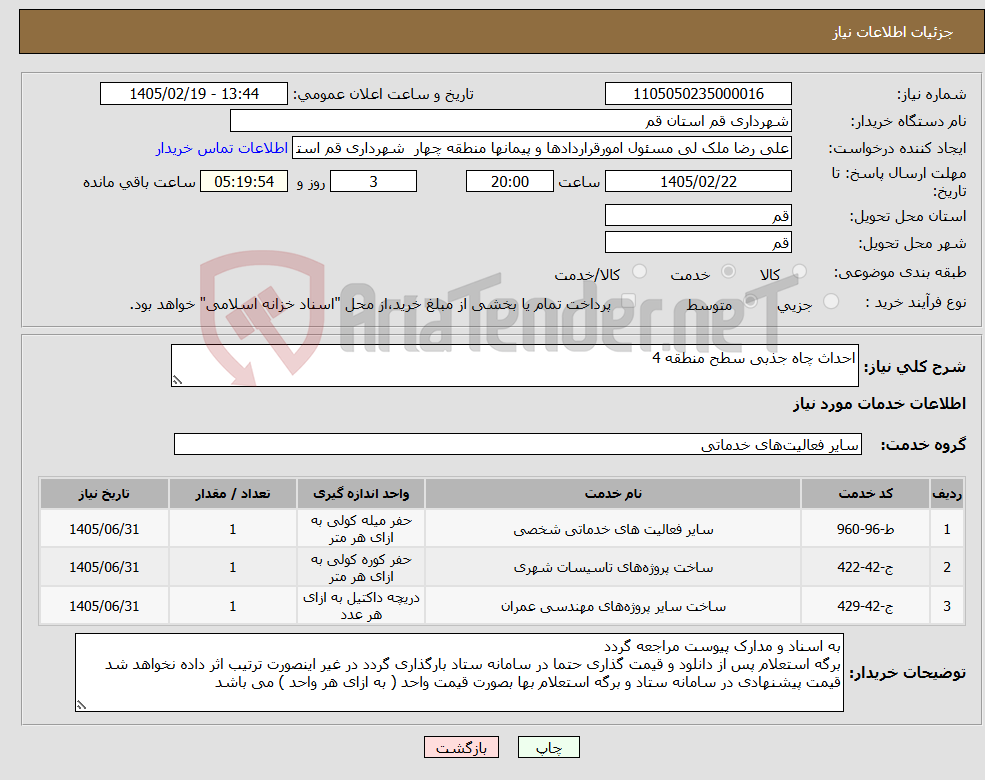This screenshot has width=985, height=780.
Task: Click the buyer name field شهرداری قم استان قم
Action: [510, 121]
